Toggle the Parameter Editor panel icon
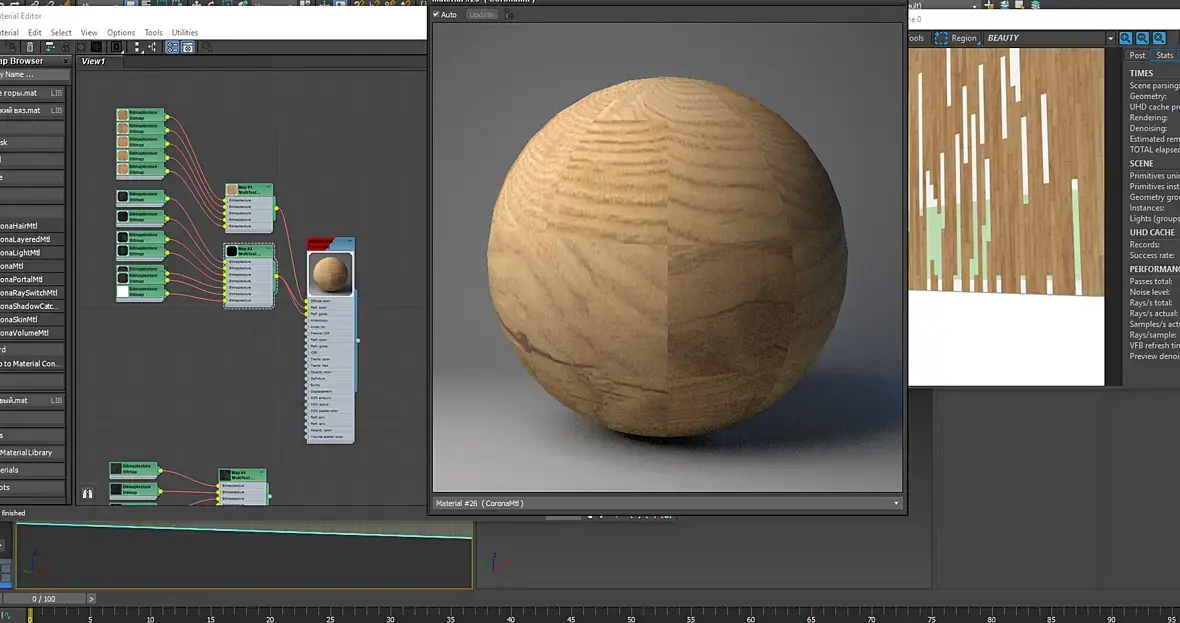 coord(187,47)
